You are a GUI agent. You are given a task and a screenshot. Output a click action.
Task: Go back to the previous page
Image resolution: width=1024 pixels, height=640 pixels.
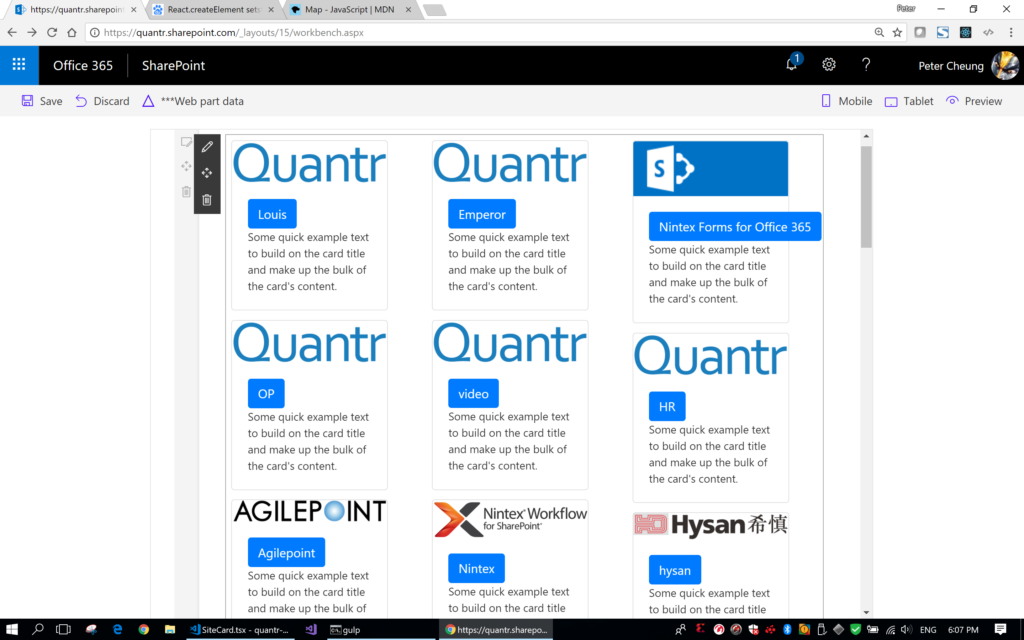pyautogui.click(x=12, y=32)
